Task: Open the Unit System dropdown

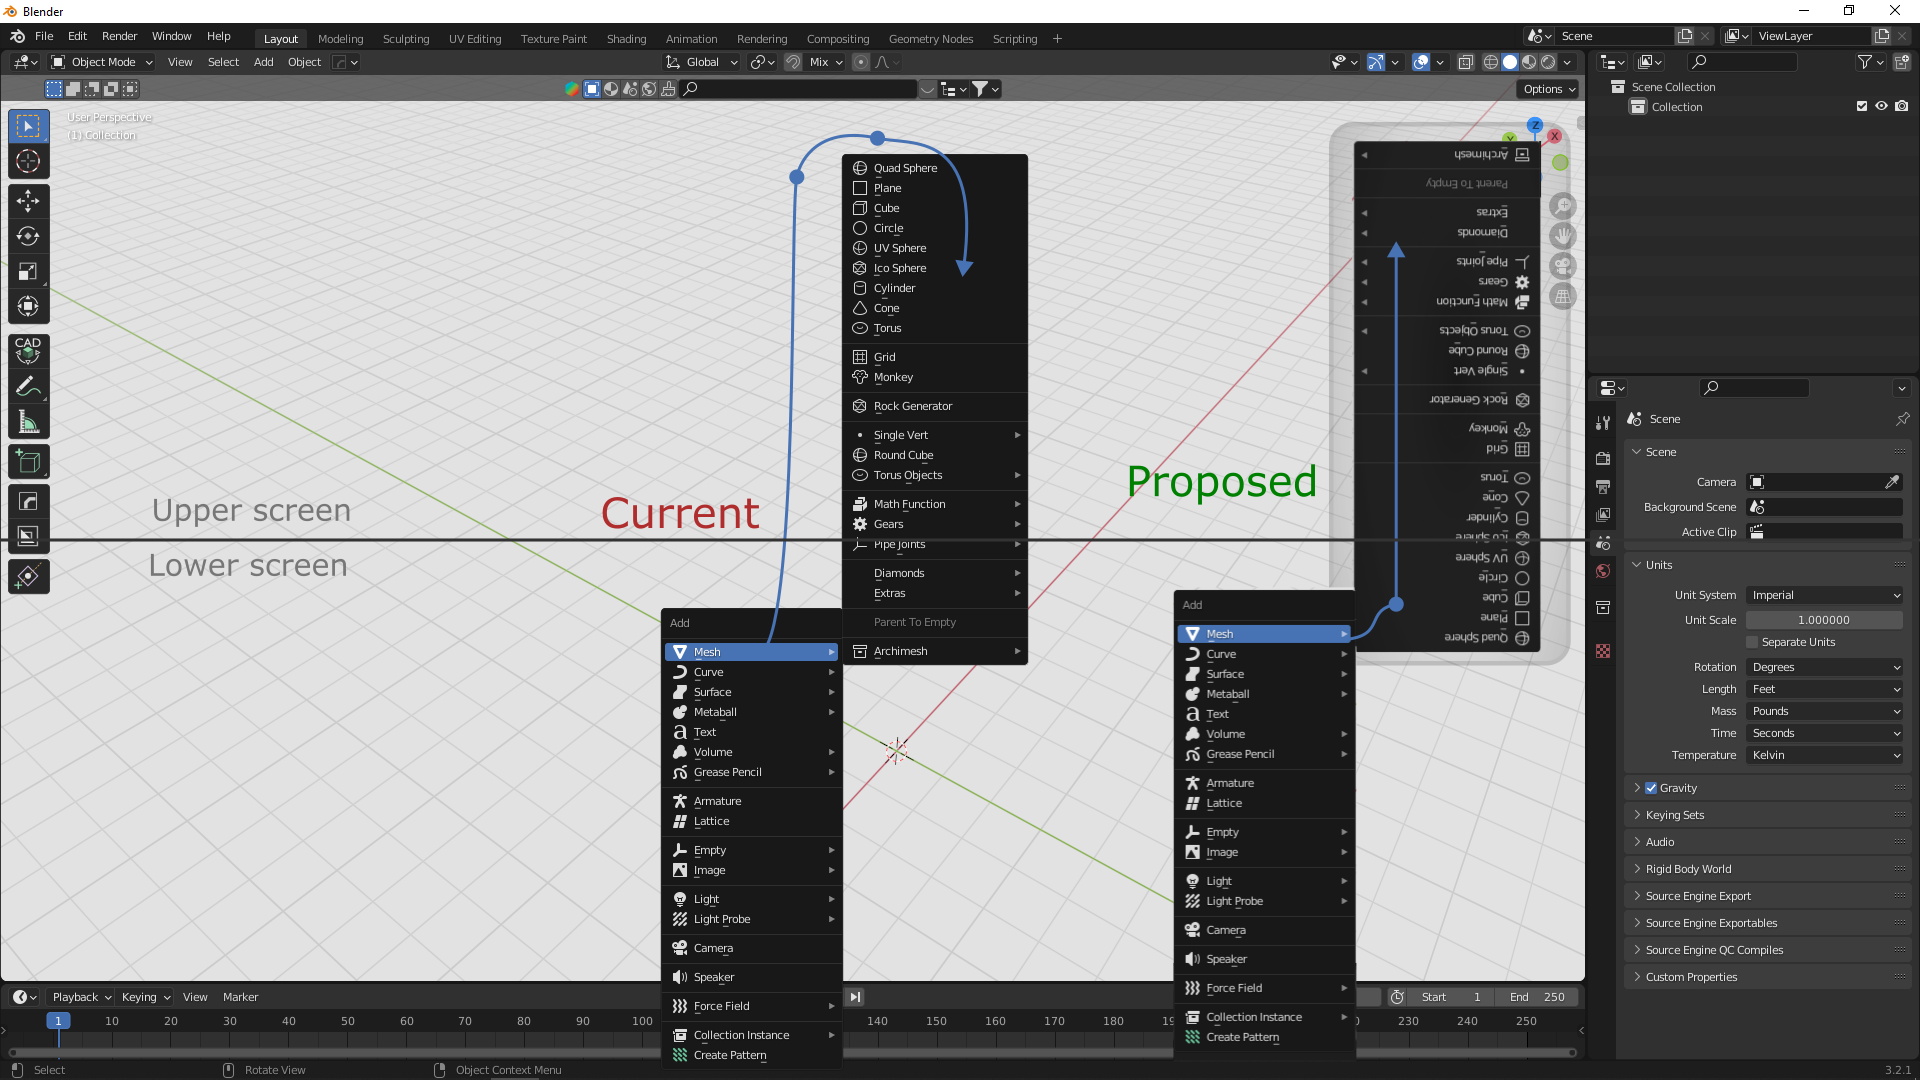Action: coord(1824,595)
